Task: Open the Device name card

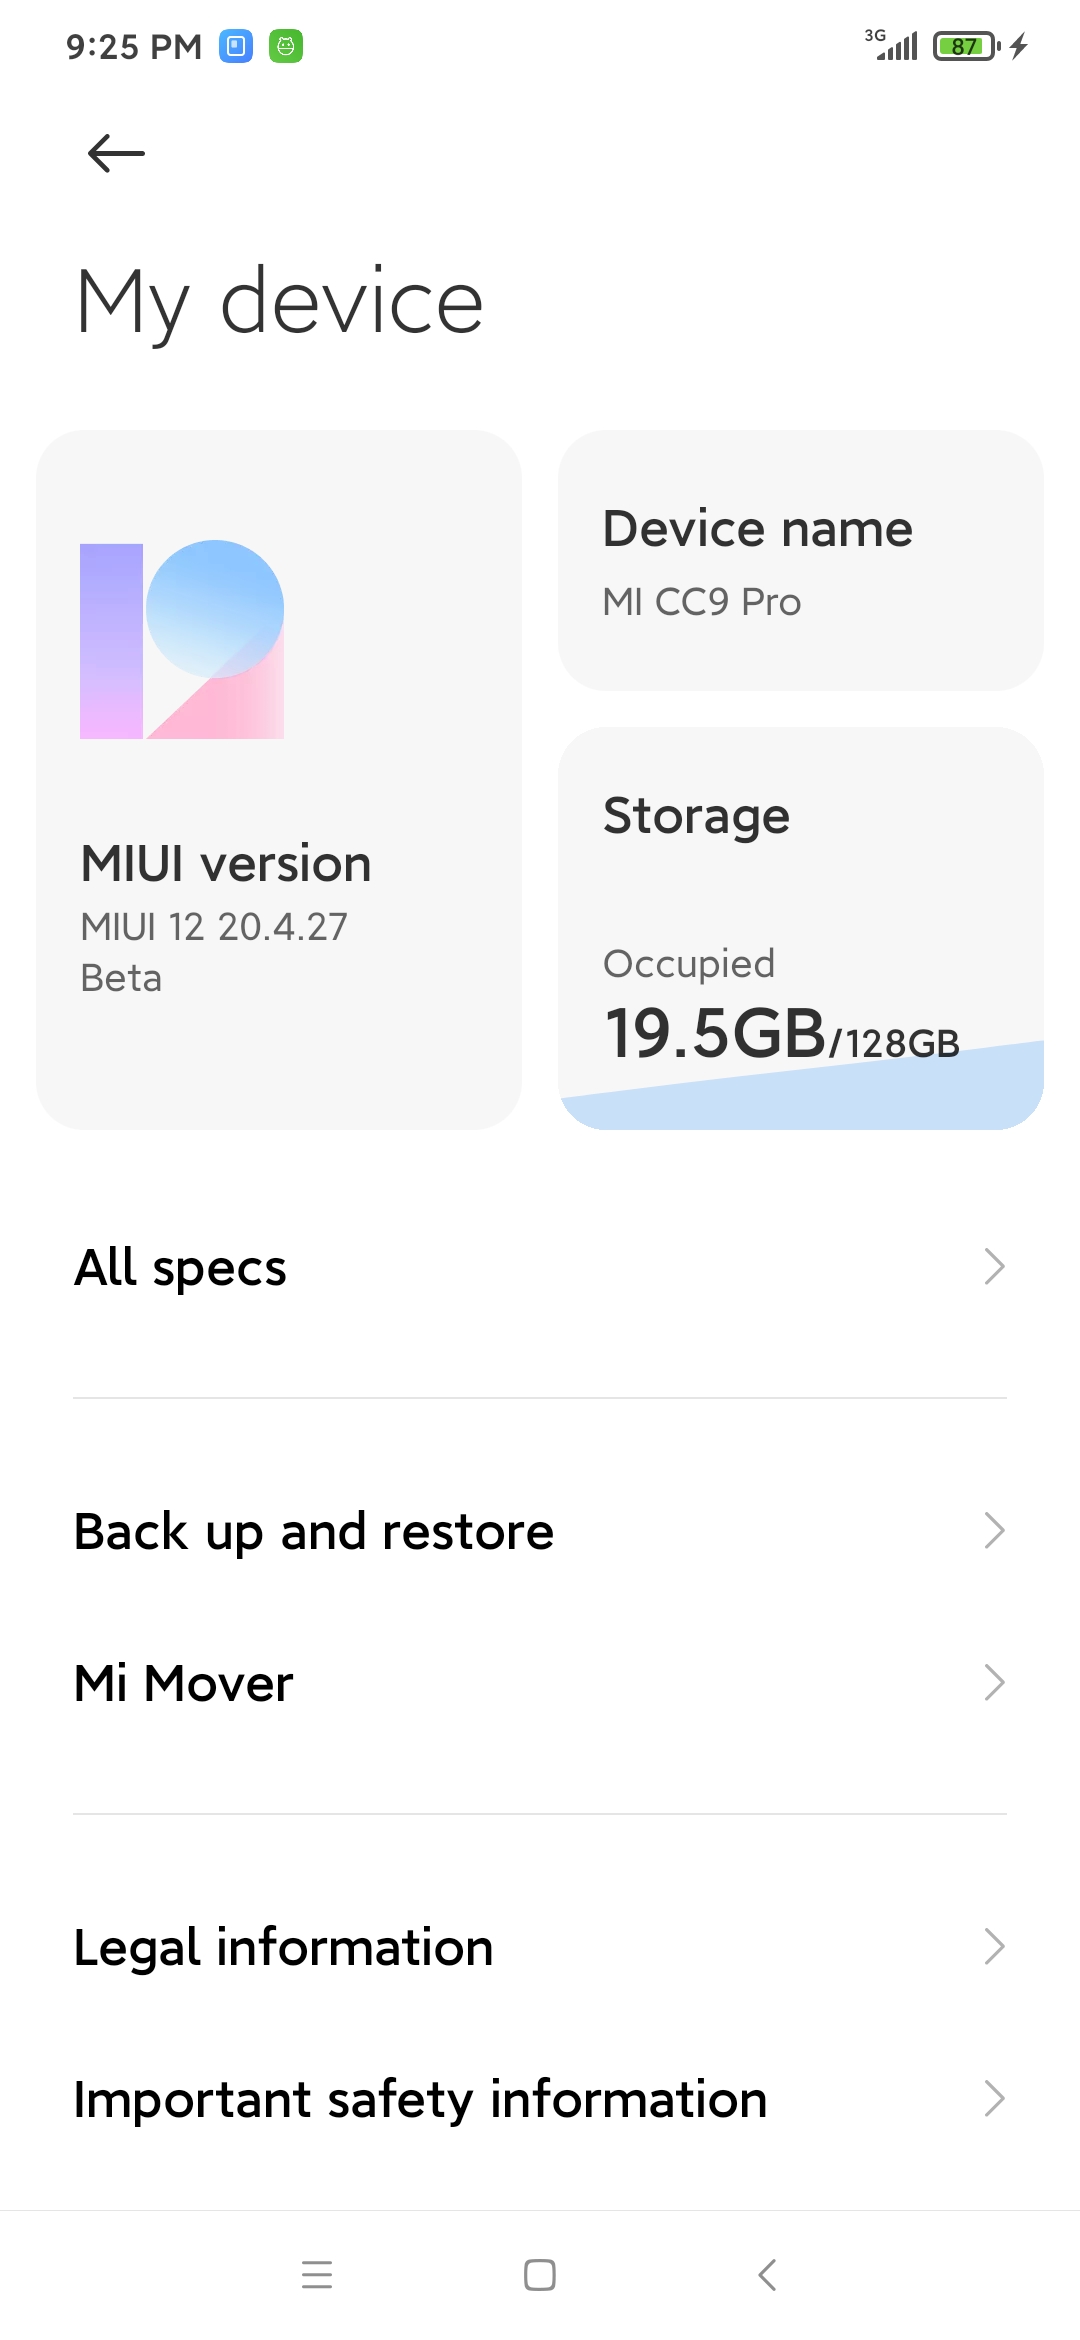Action: pyautogui.click(x=800, y=561)
